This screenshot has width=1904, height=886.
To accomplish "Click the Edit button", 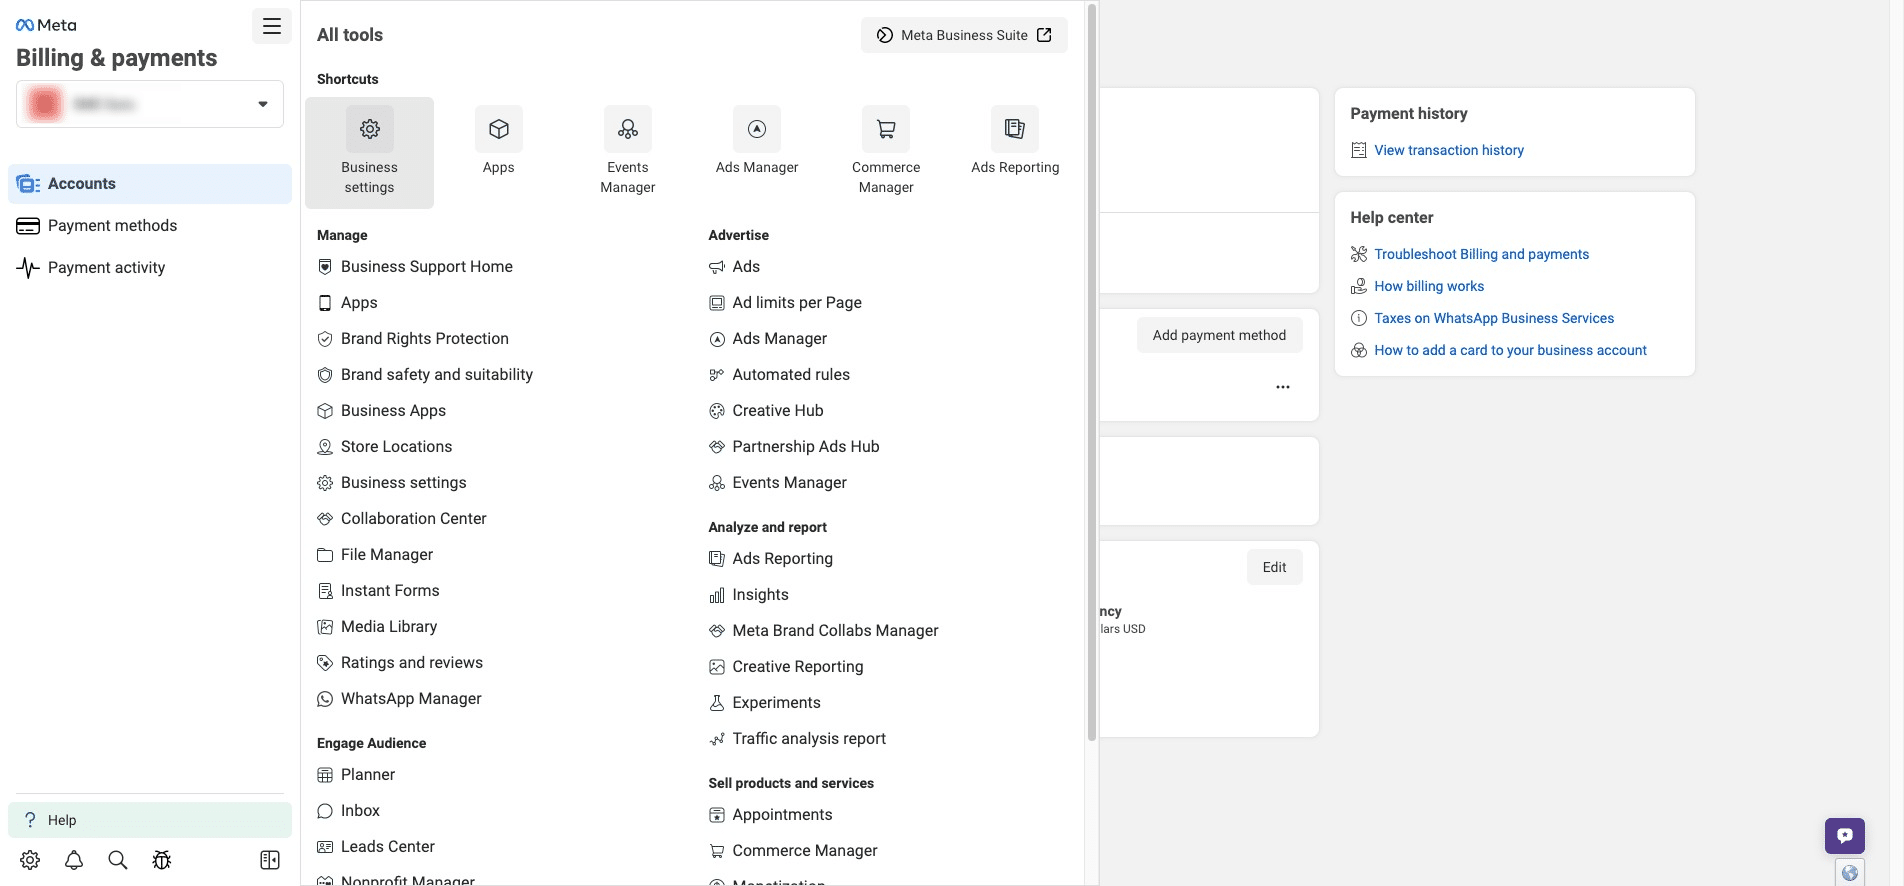I will [1274, 567].
